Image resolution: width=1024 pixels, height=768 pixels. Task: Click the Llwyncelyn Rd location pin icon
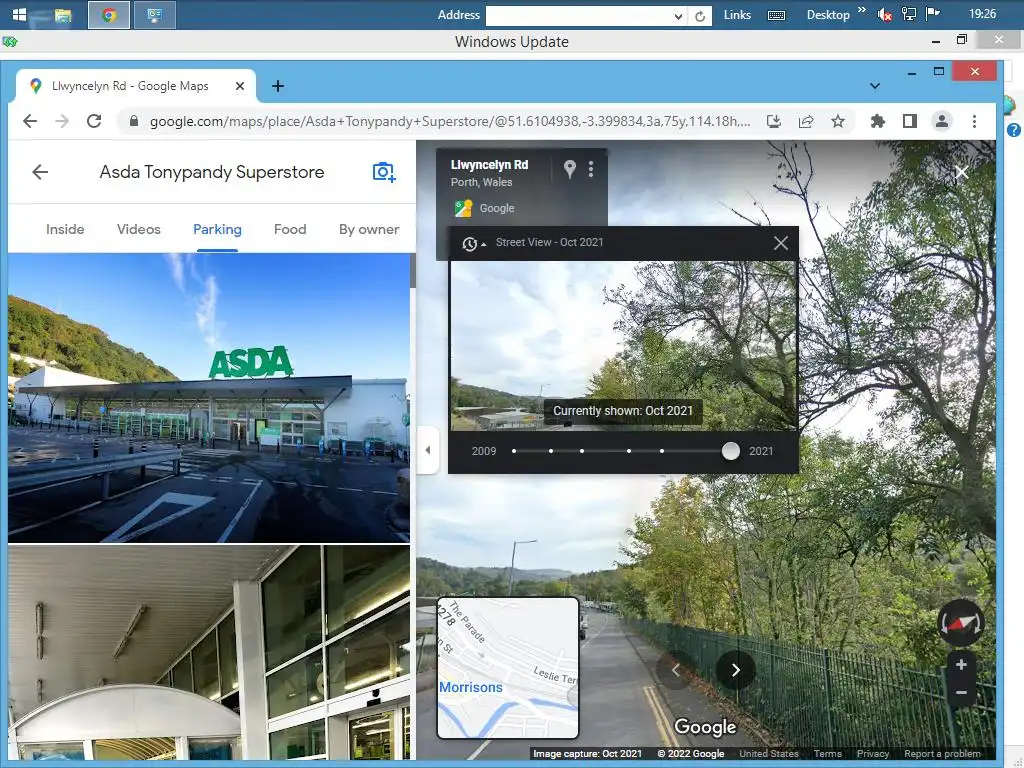tap(569, 169)
